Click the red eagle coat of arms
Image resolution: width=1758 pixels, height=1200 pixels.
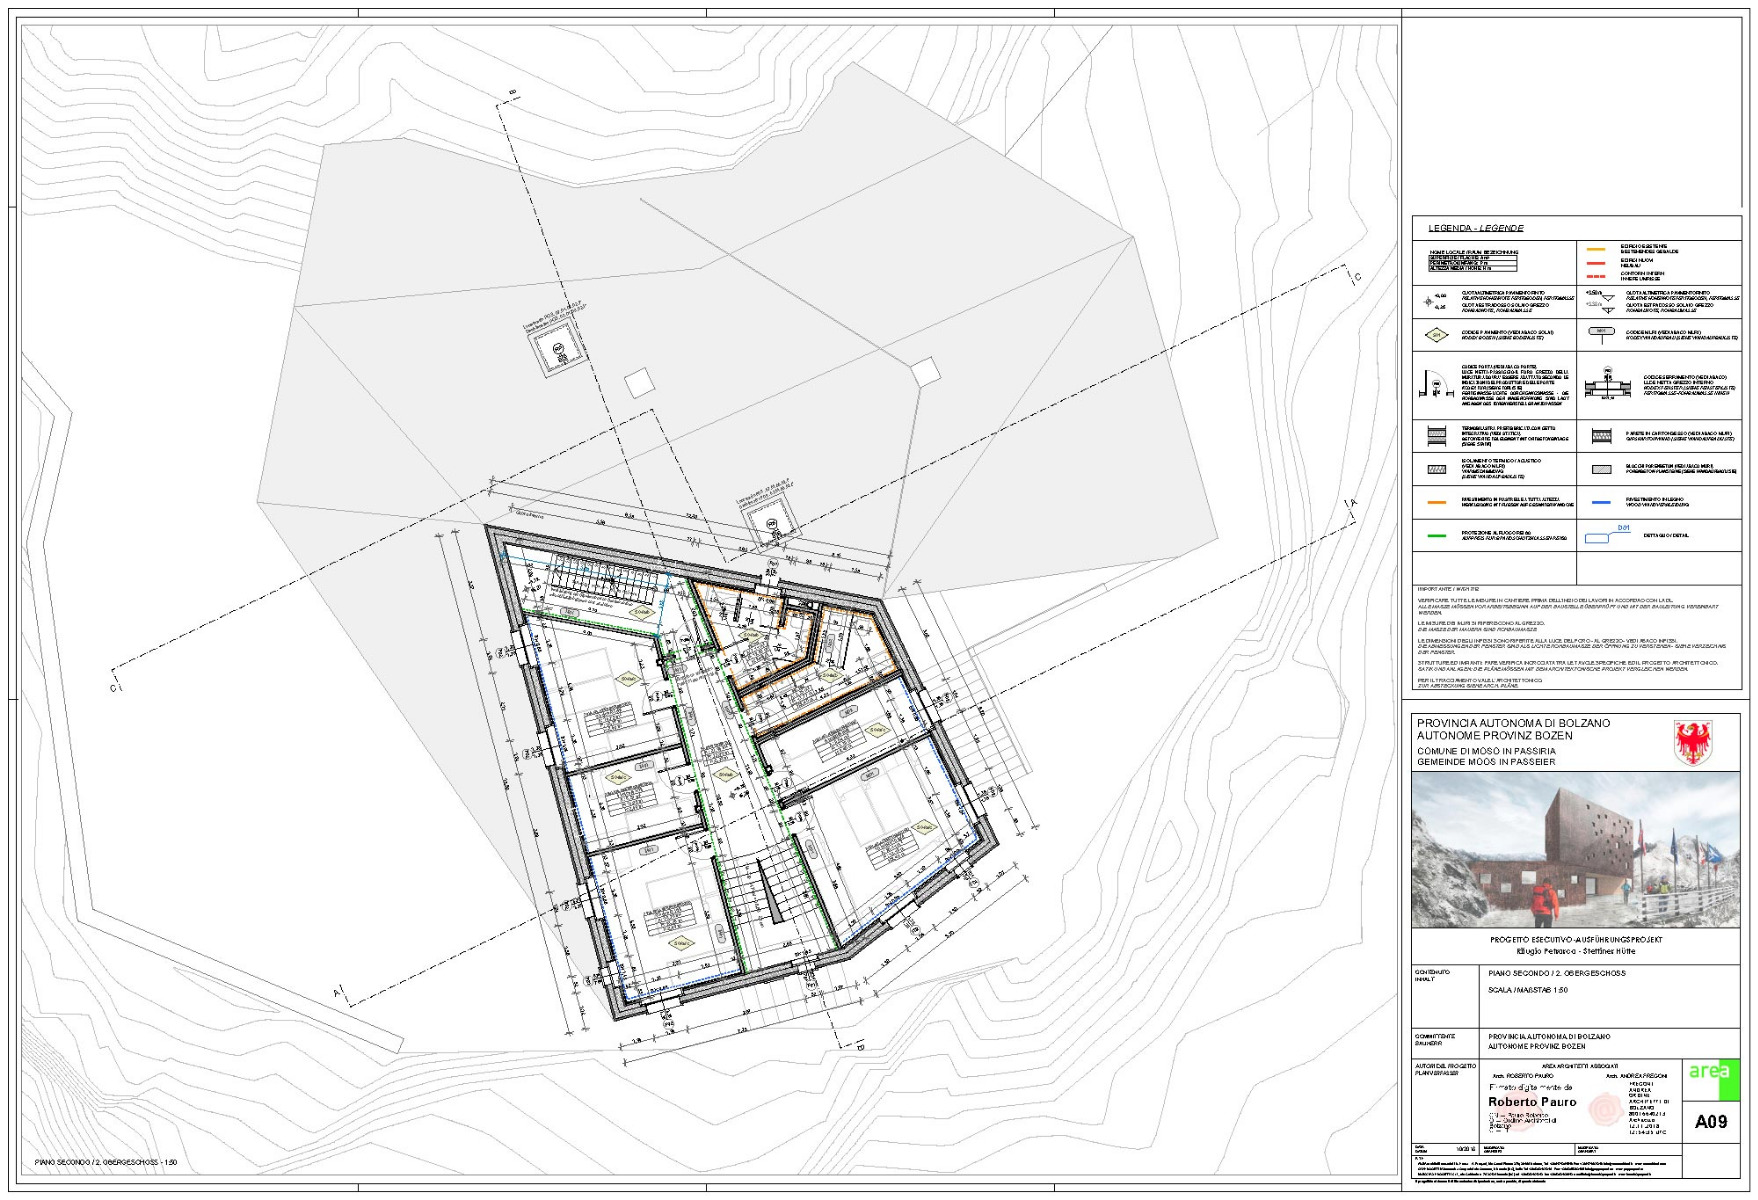[1692, 743]
